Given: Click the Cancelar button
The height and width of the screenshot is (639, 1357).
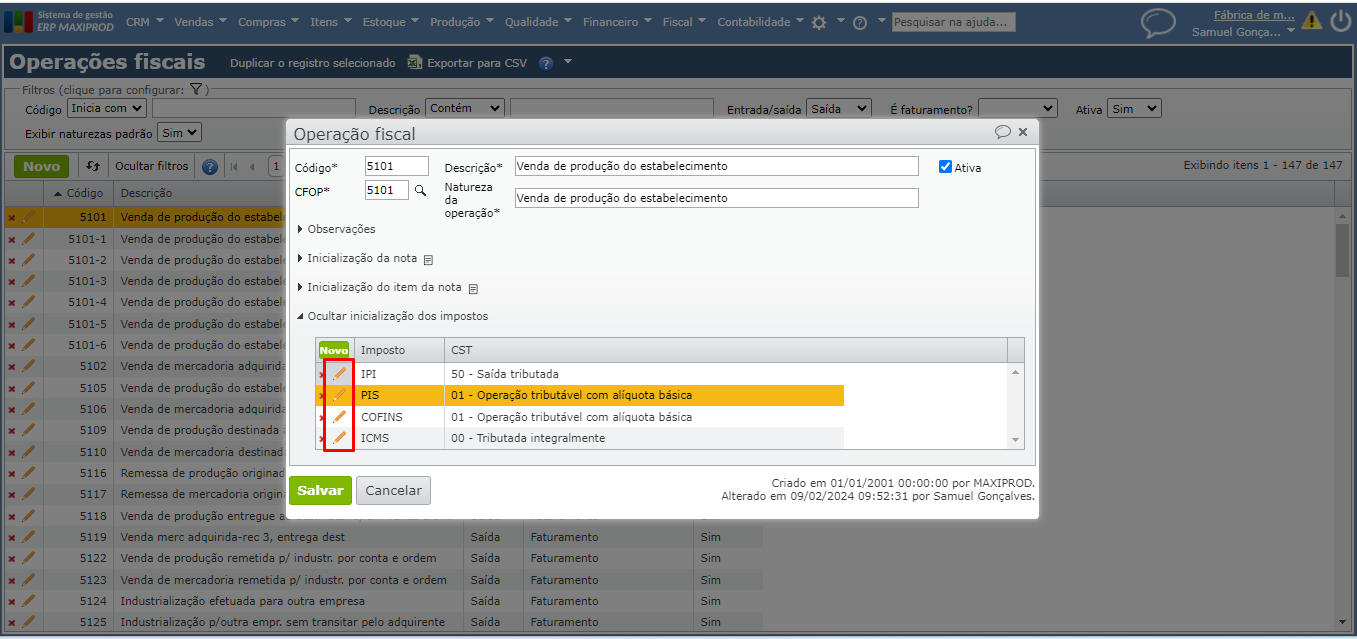Looking at the screenshot, I should [393, 491].
